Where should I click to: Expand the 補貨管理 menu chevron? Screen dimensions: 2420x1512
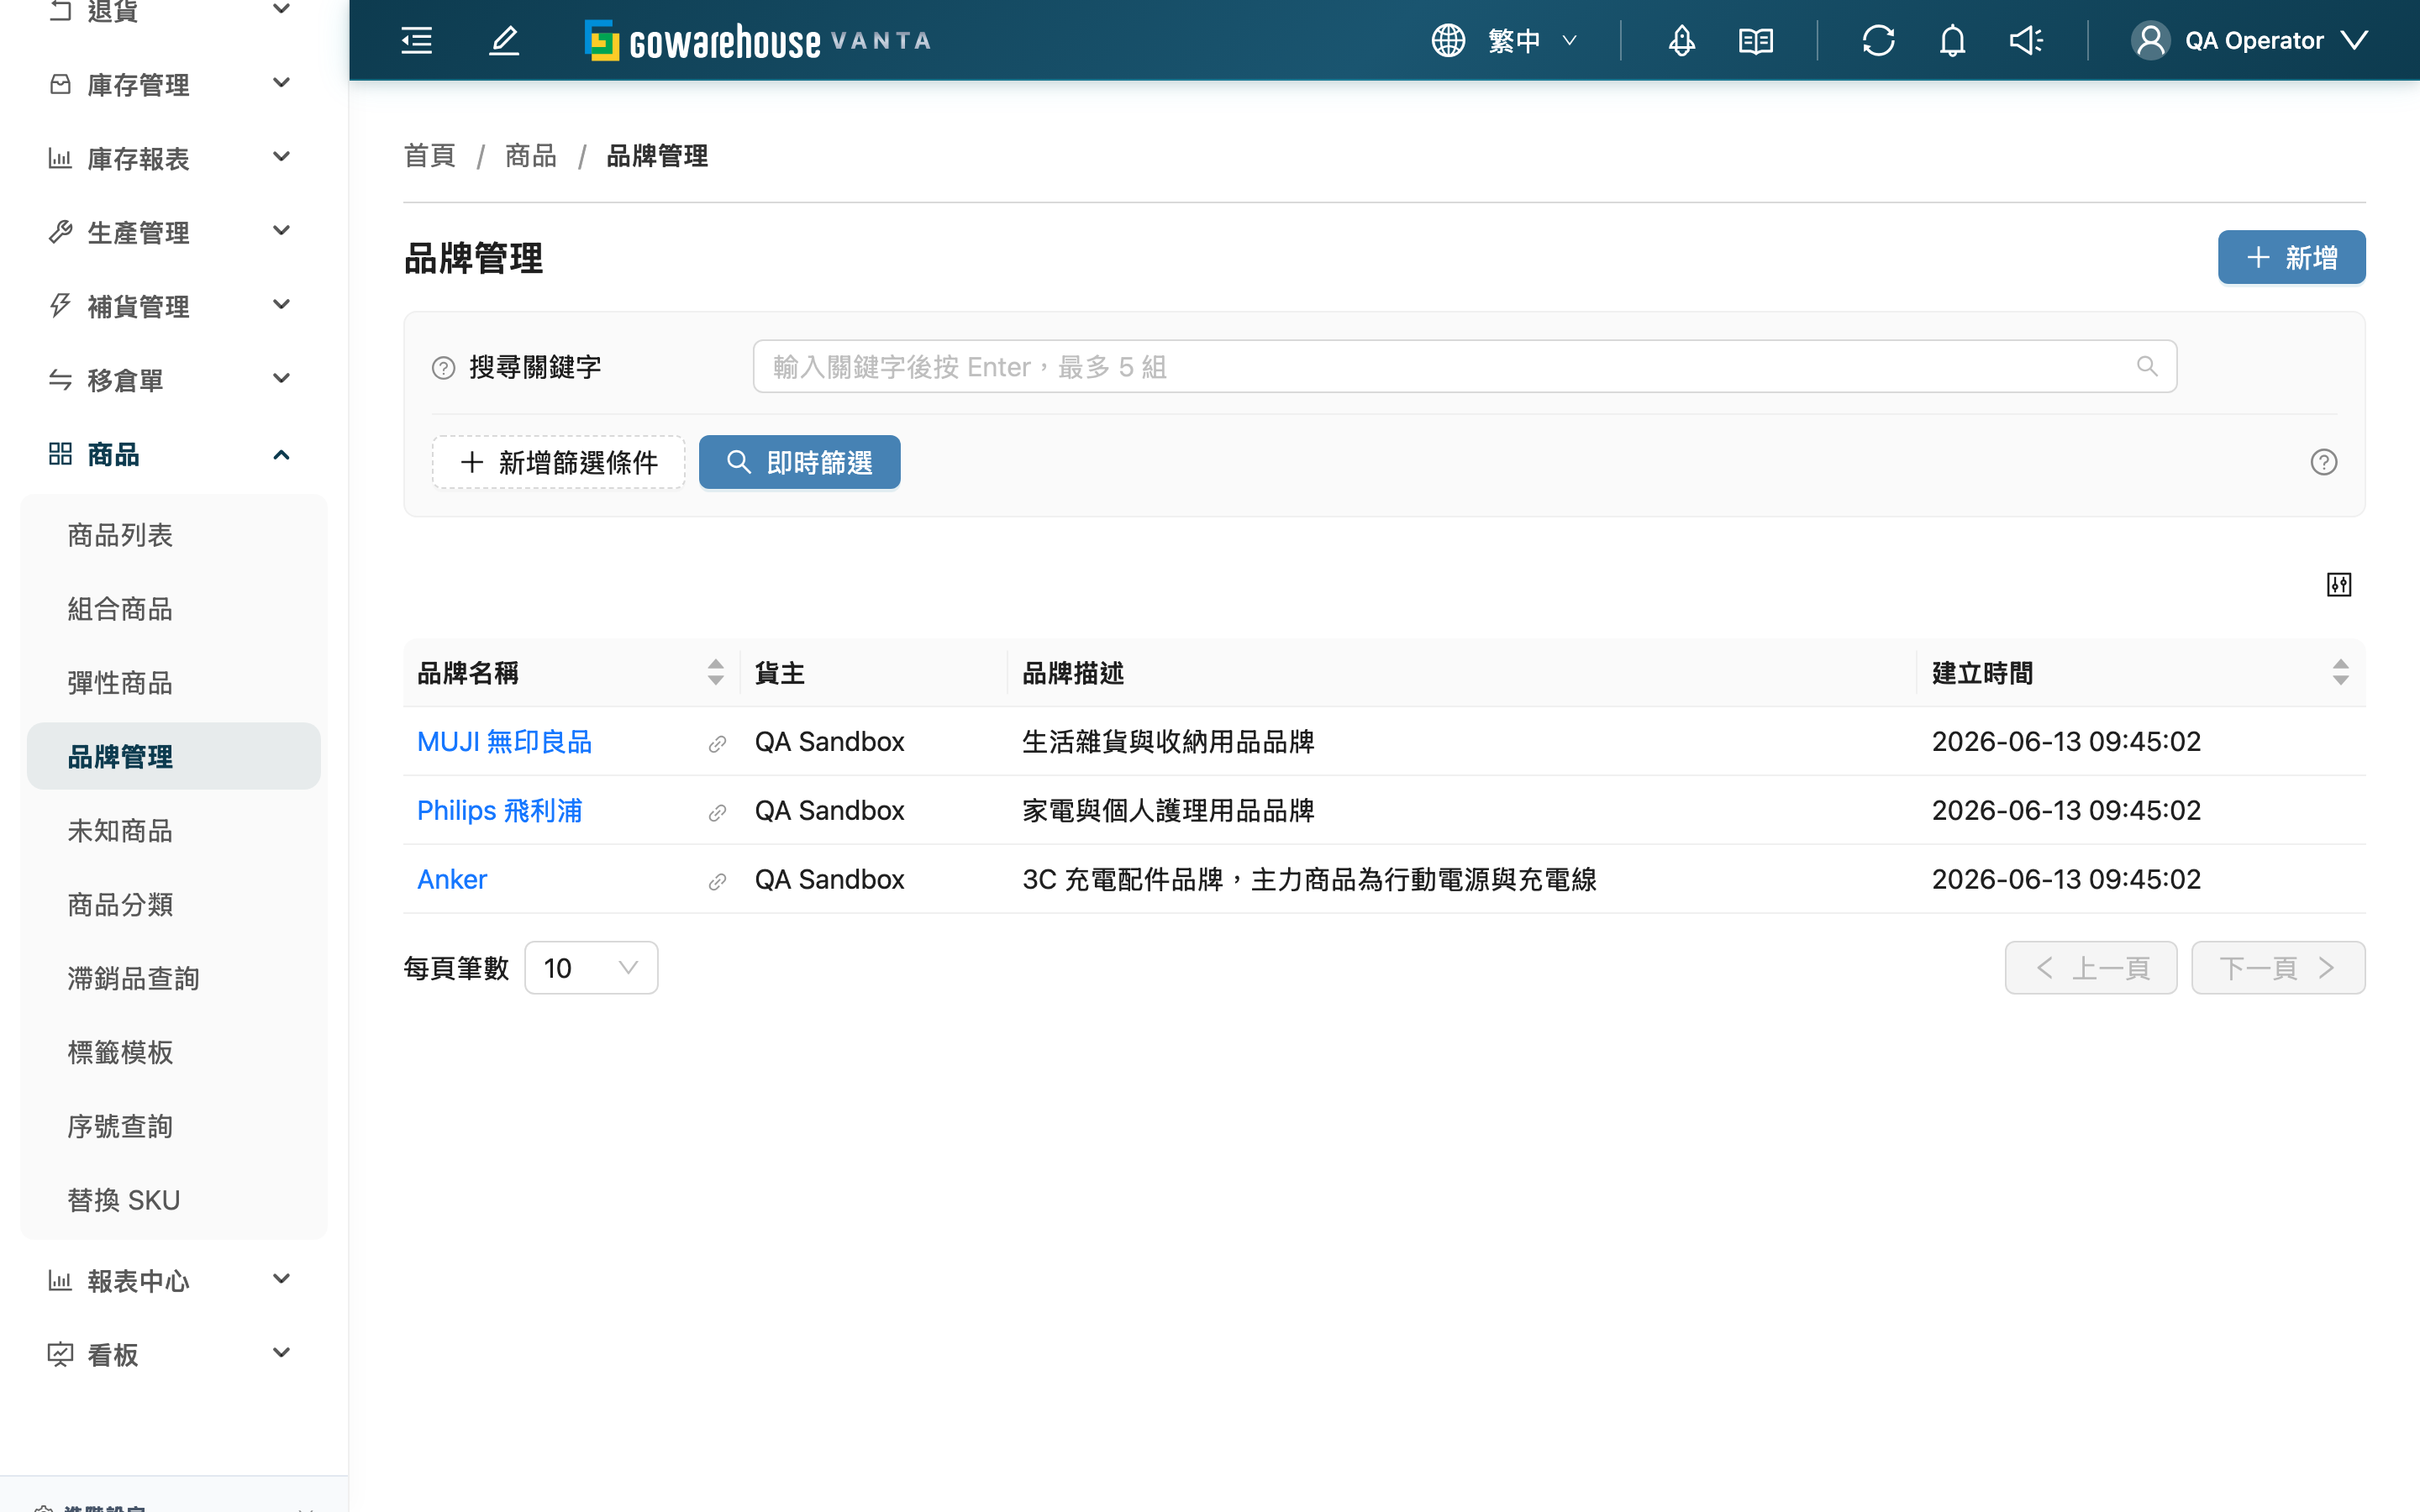(282, 305)
